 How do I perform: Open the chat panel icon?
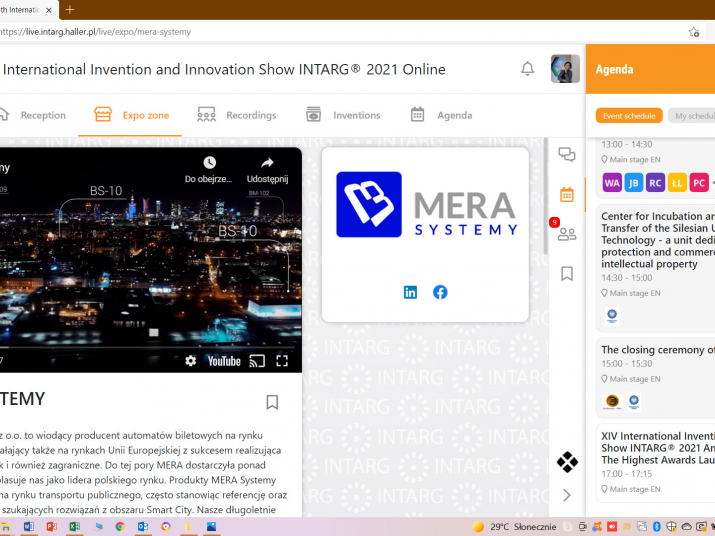click(567, 154)
